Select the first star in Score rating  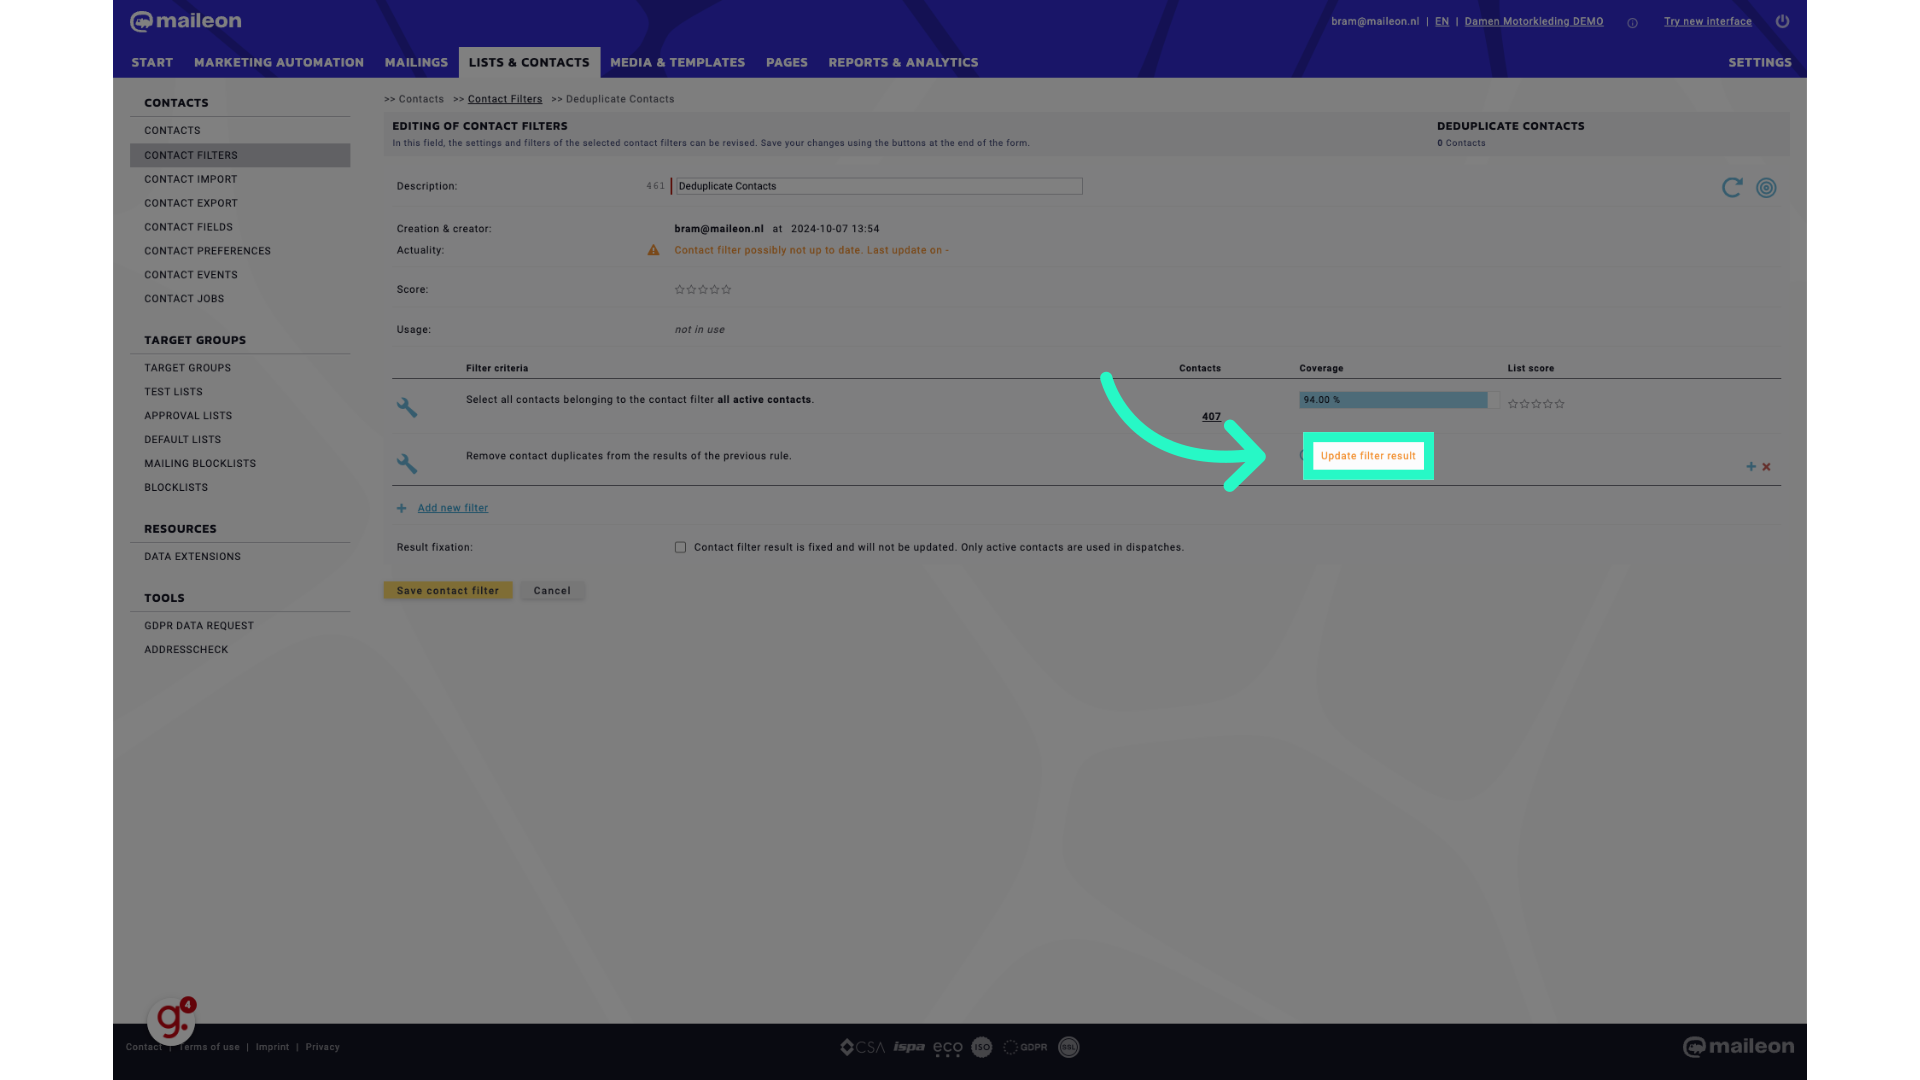[678, 289]
